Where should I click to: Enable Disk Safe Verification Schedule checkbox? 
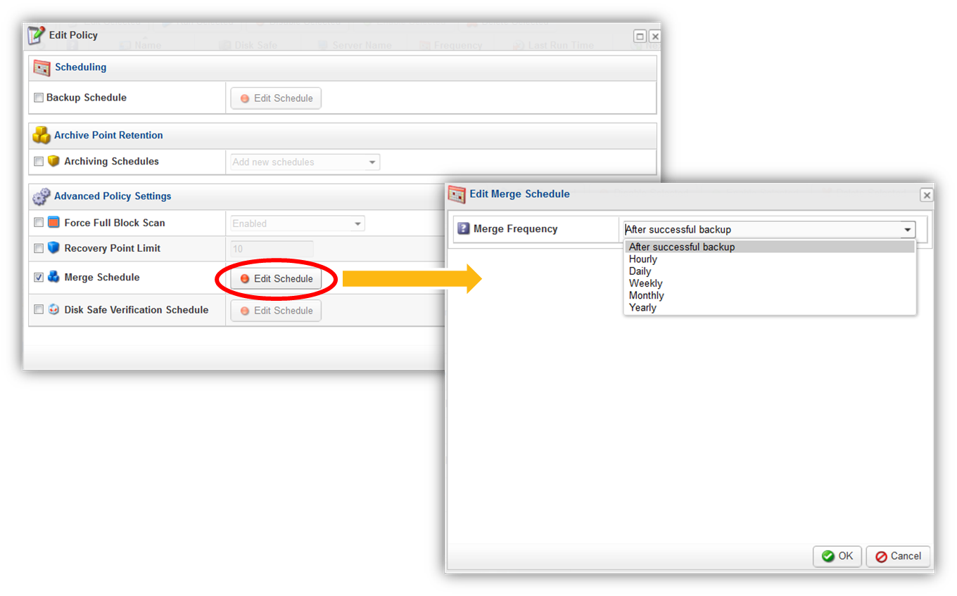tap(38, 309)
